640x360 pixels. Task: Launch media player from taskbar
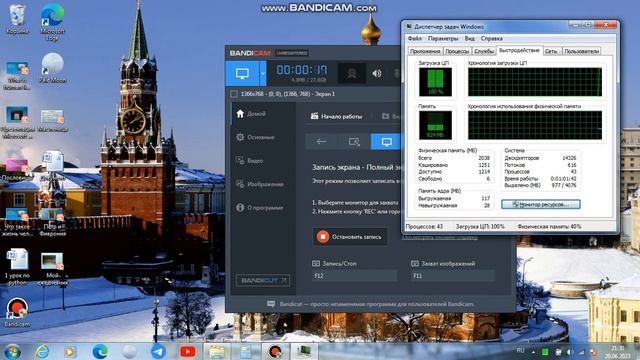70,351
